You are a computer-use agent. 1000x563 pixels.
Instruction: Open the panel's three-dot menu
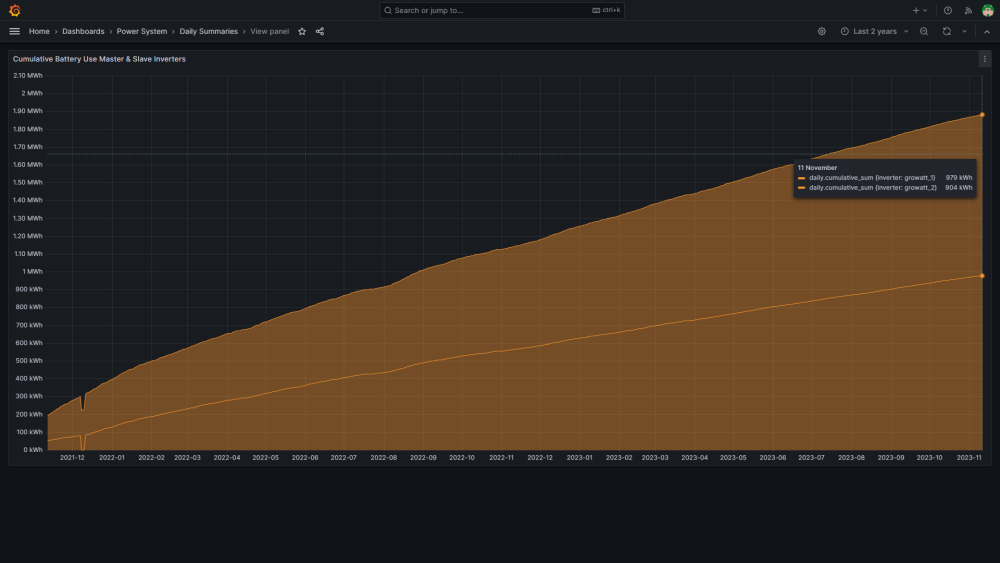(x=984, y=59)
